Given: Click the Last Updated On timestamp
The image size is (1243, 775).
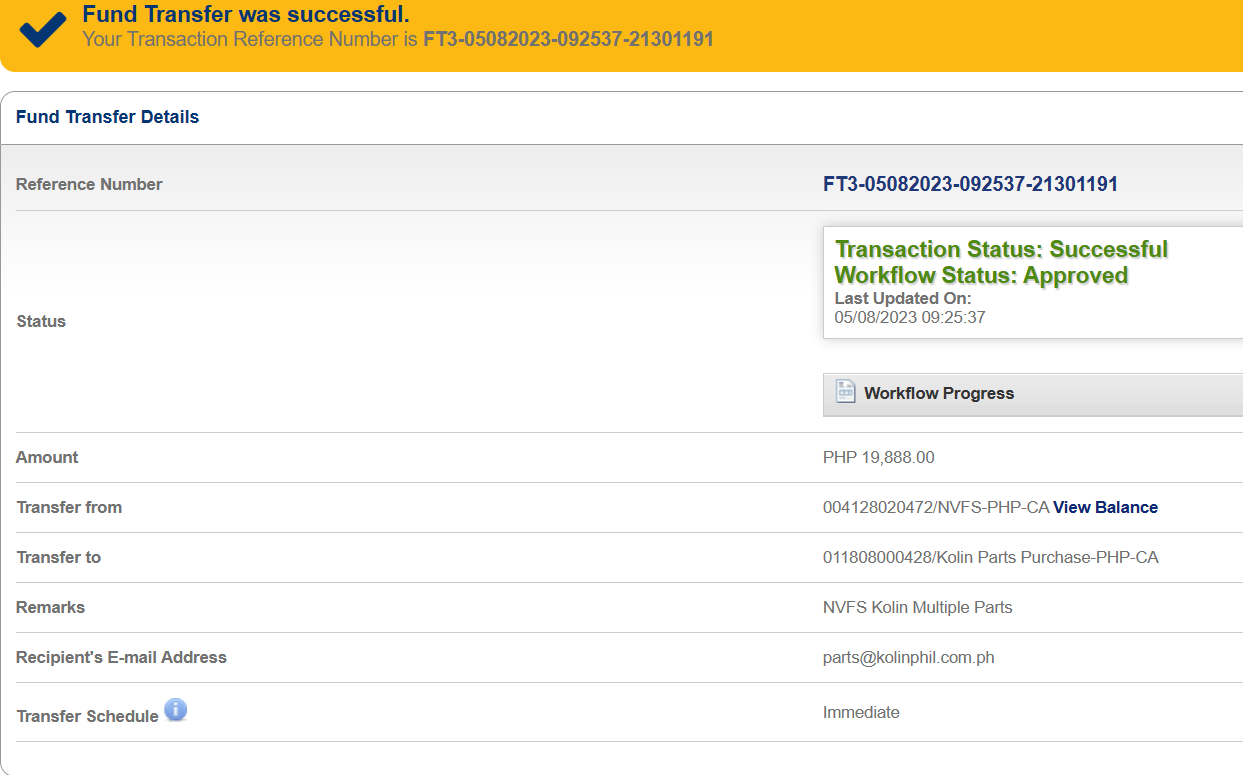Looking at the screenshot, I should [910, 317].
